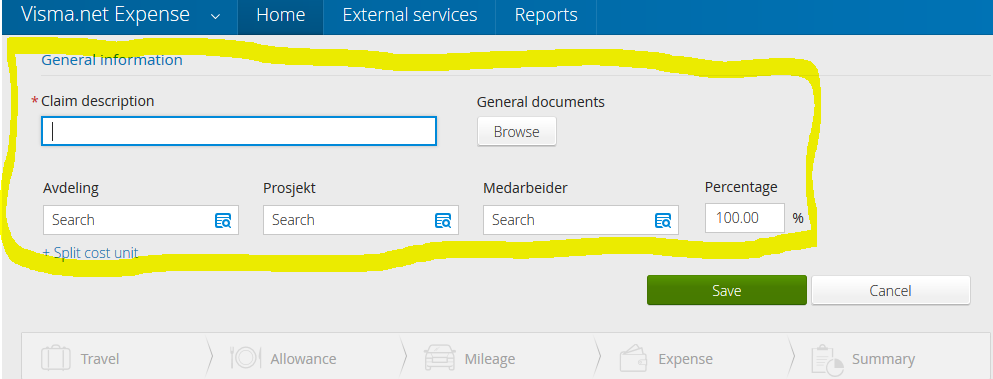Open the External services menu
This screenshot has width=993, height=379.
[x=410, y=16]
